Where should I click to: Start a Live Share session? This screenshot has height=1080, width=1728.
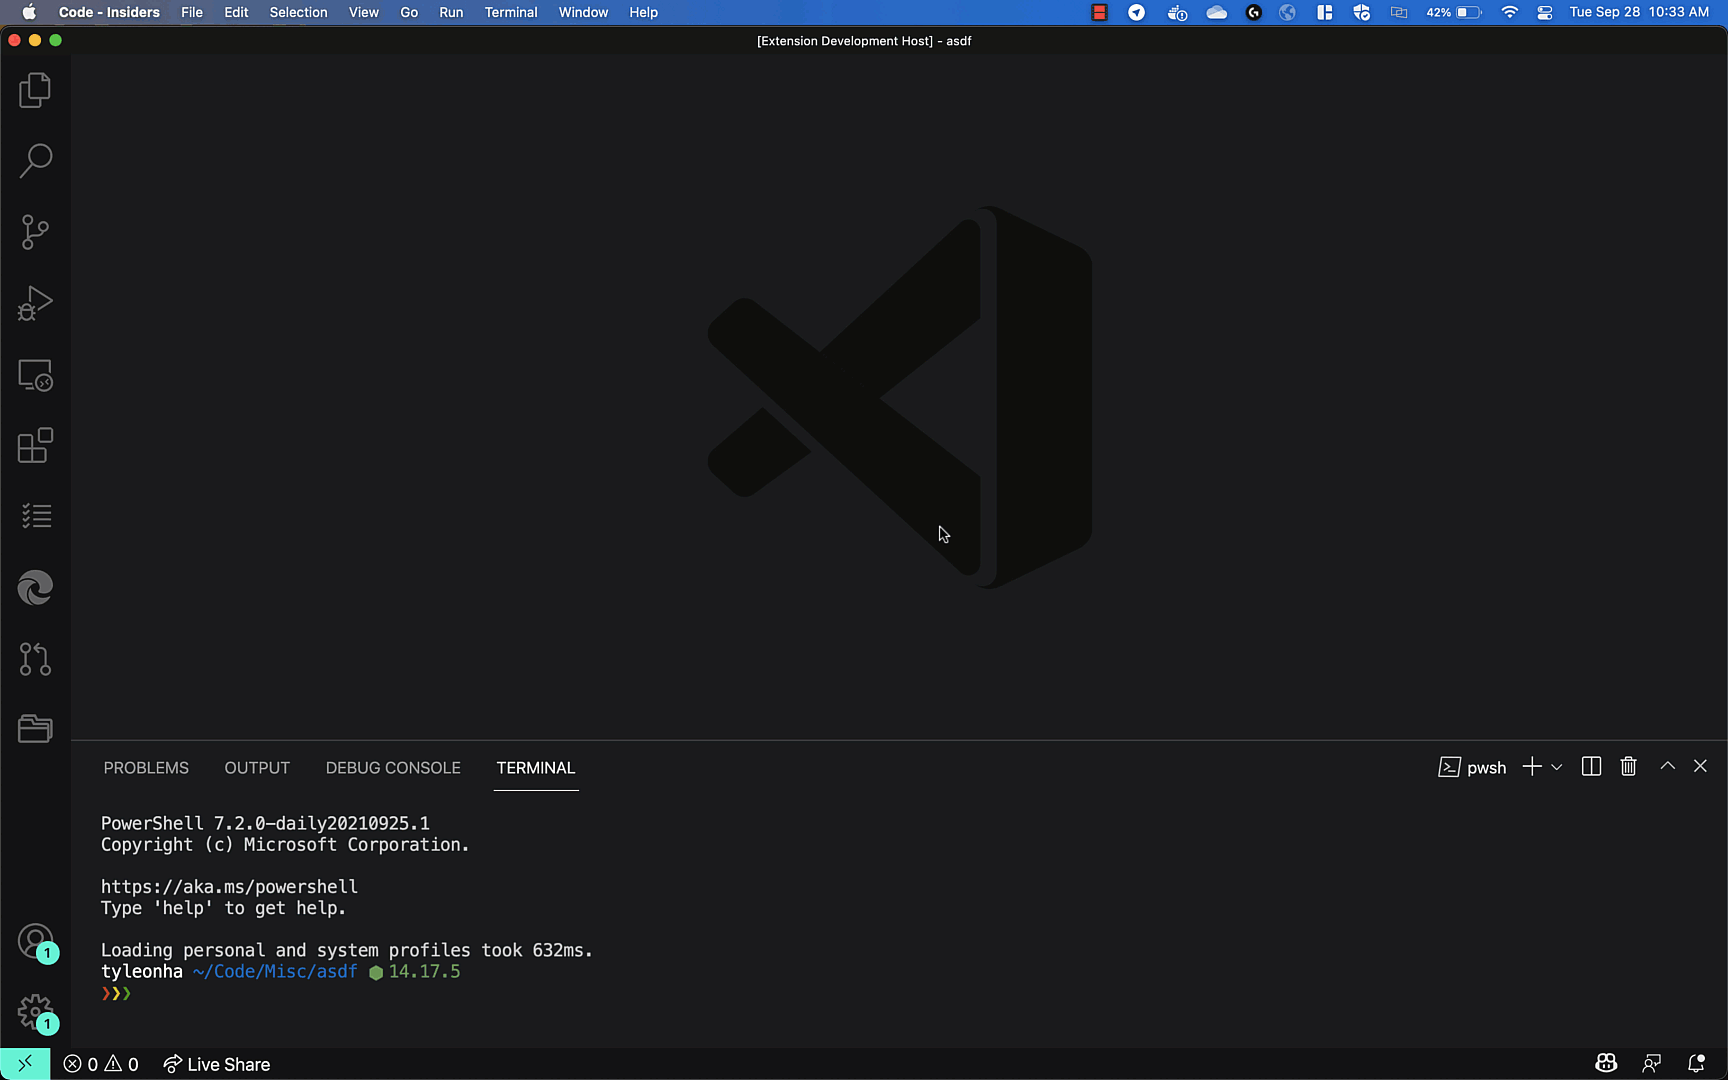pos(216,1064)
